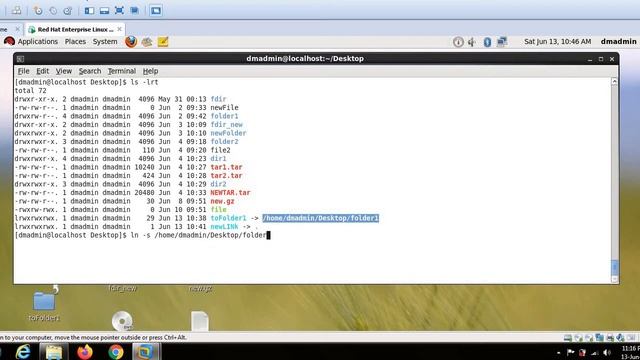This screenshot has width=640, height=360.
Task: Click the newLINK symlink name
Action: pyautogui.click(x=224, y=227)
